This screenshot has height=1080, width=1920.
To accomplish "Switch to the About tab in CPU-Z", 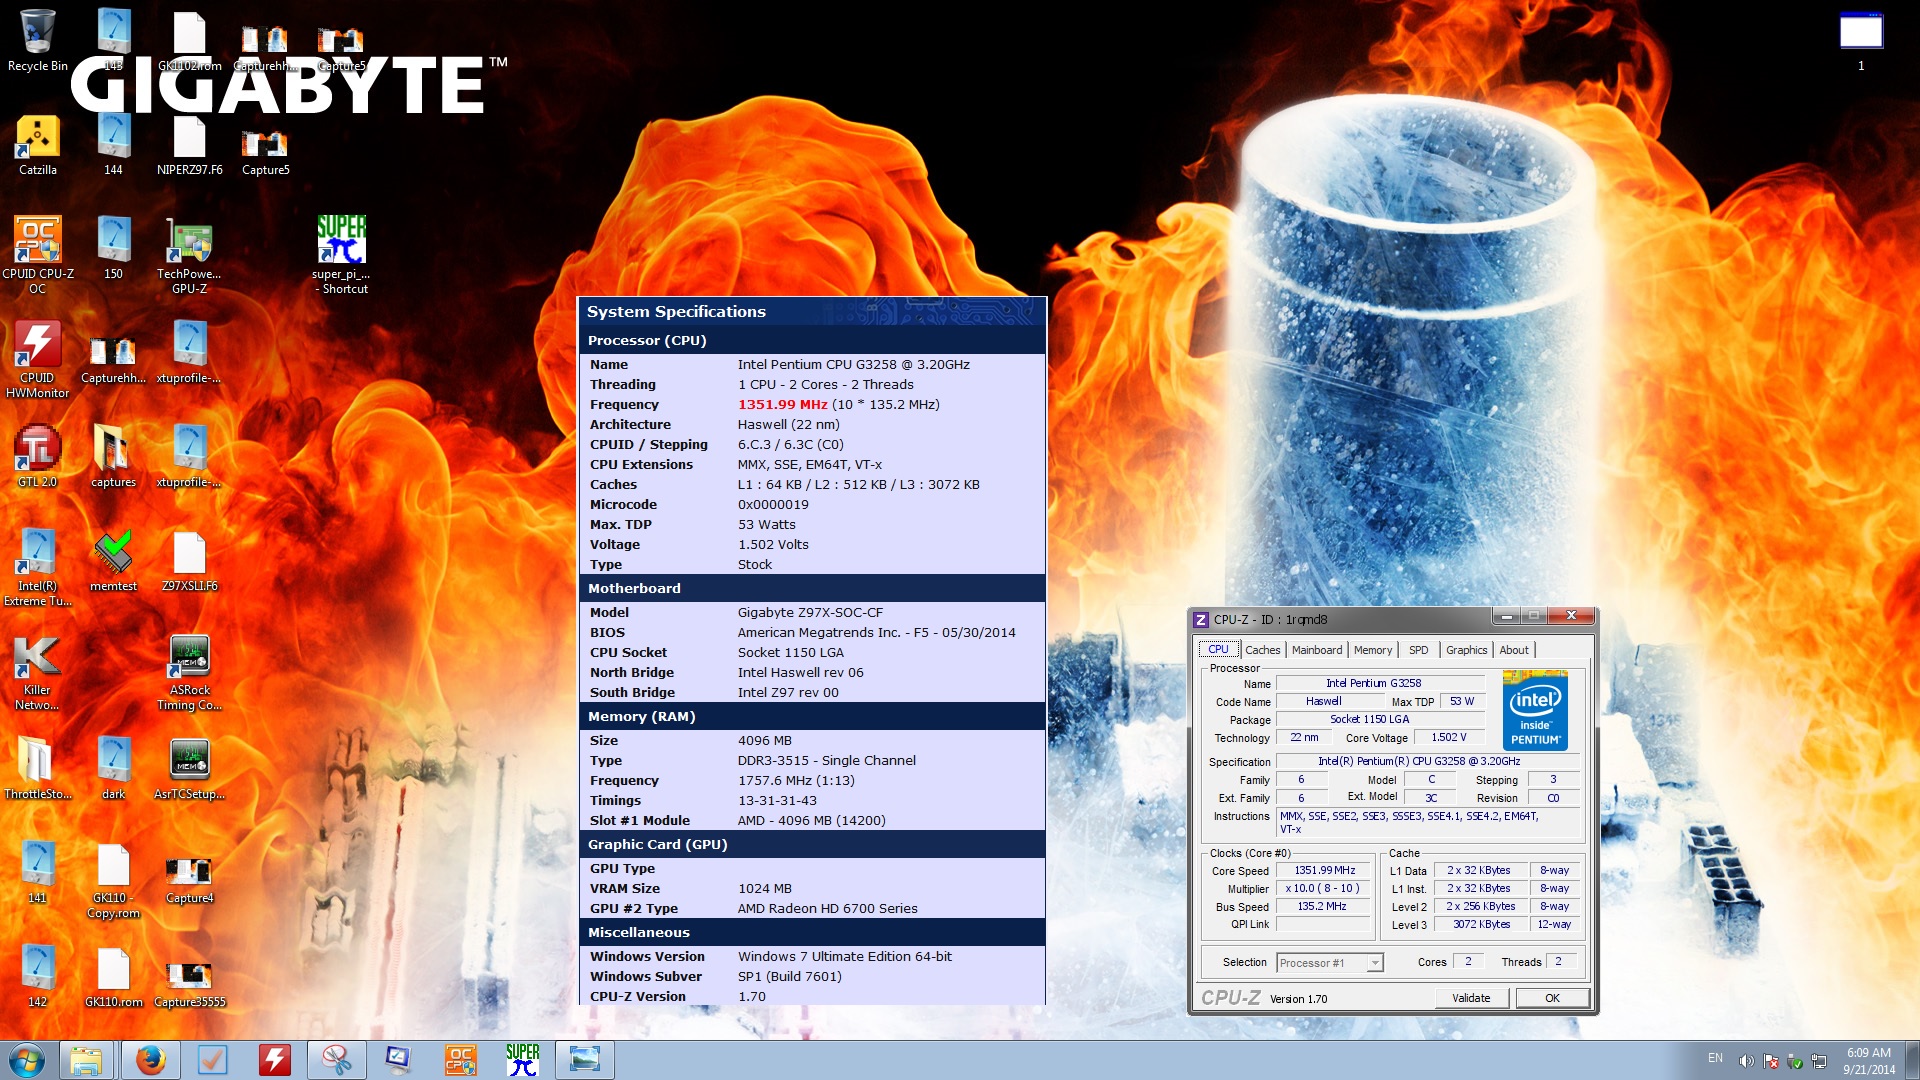I will [x=1514, y=650].
